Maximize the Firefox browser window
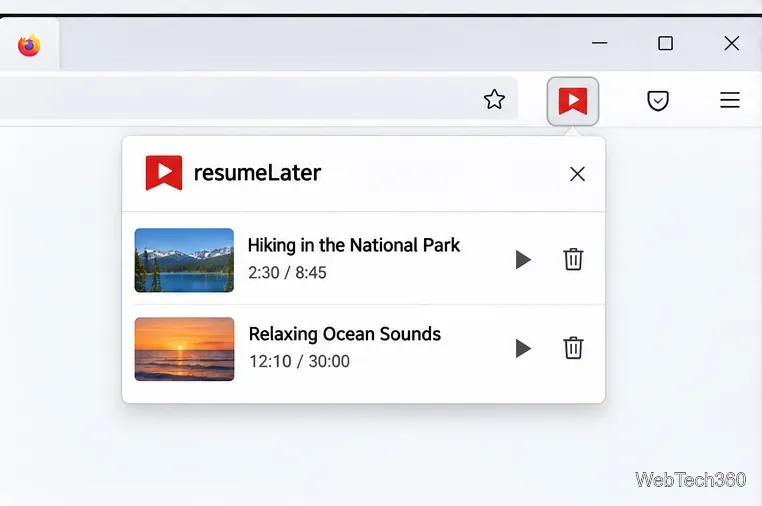The height and width of the screenshot is (506, 762). click(665, 43)
